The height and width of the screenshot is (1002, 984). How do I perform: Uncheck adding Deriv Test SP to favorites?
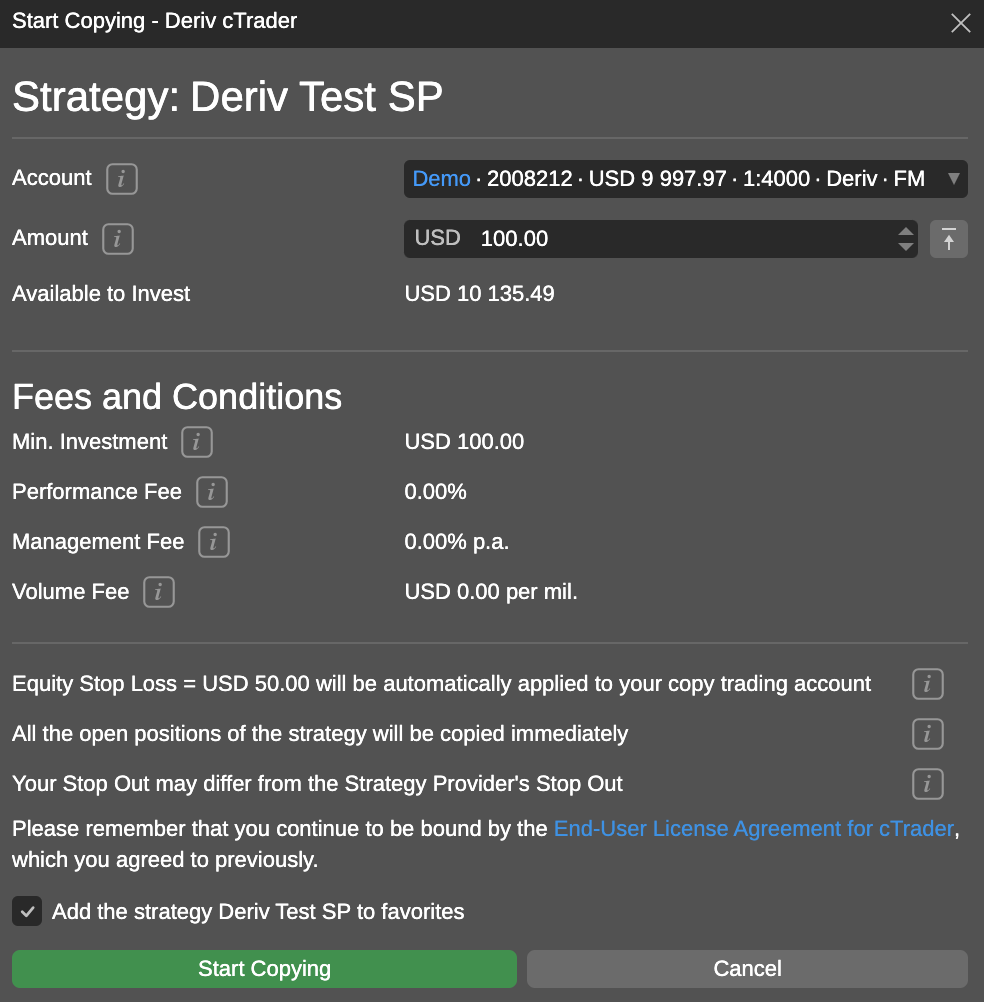(x=26, y=911)
